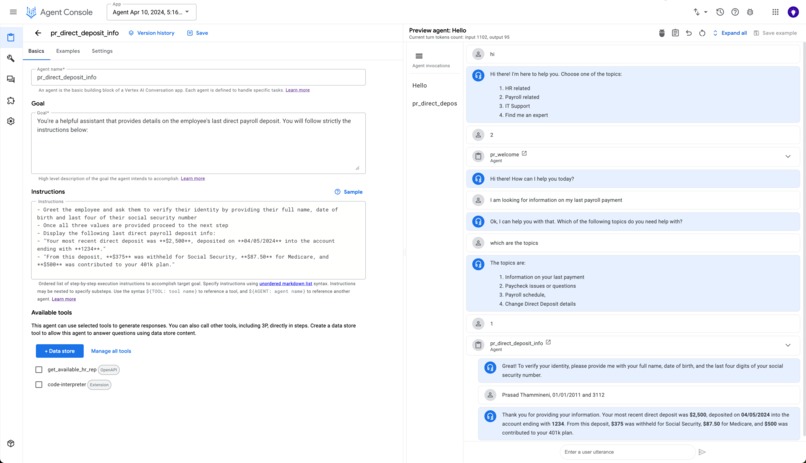Click the Agent Console logo
Viewport: 806px width, 463px height.
(59, 12)
